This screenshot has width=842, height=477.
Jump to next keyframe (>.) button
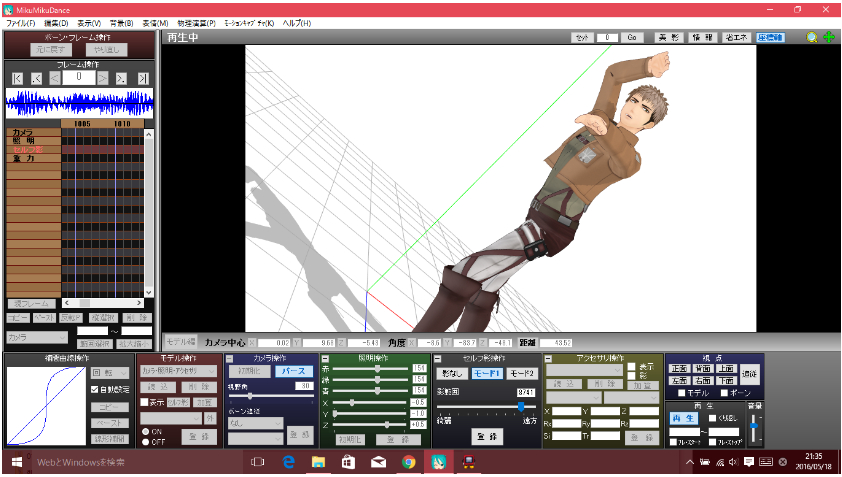[x=122, y=78]
